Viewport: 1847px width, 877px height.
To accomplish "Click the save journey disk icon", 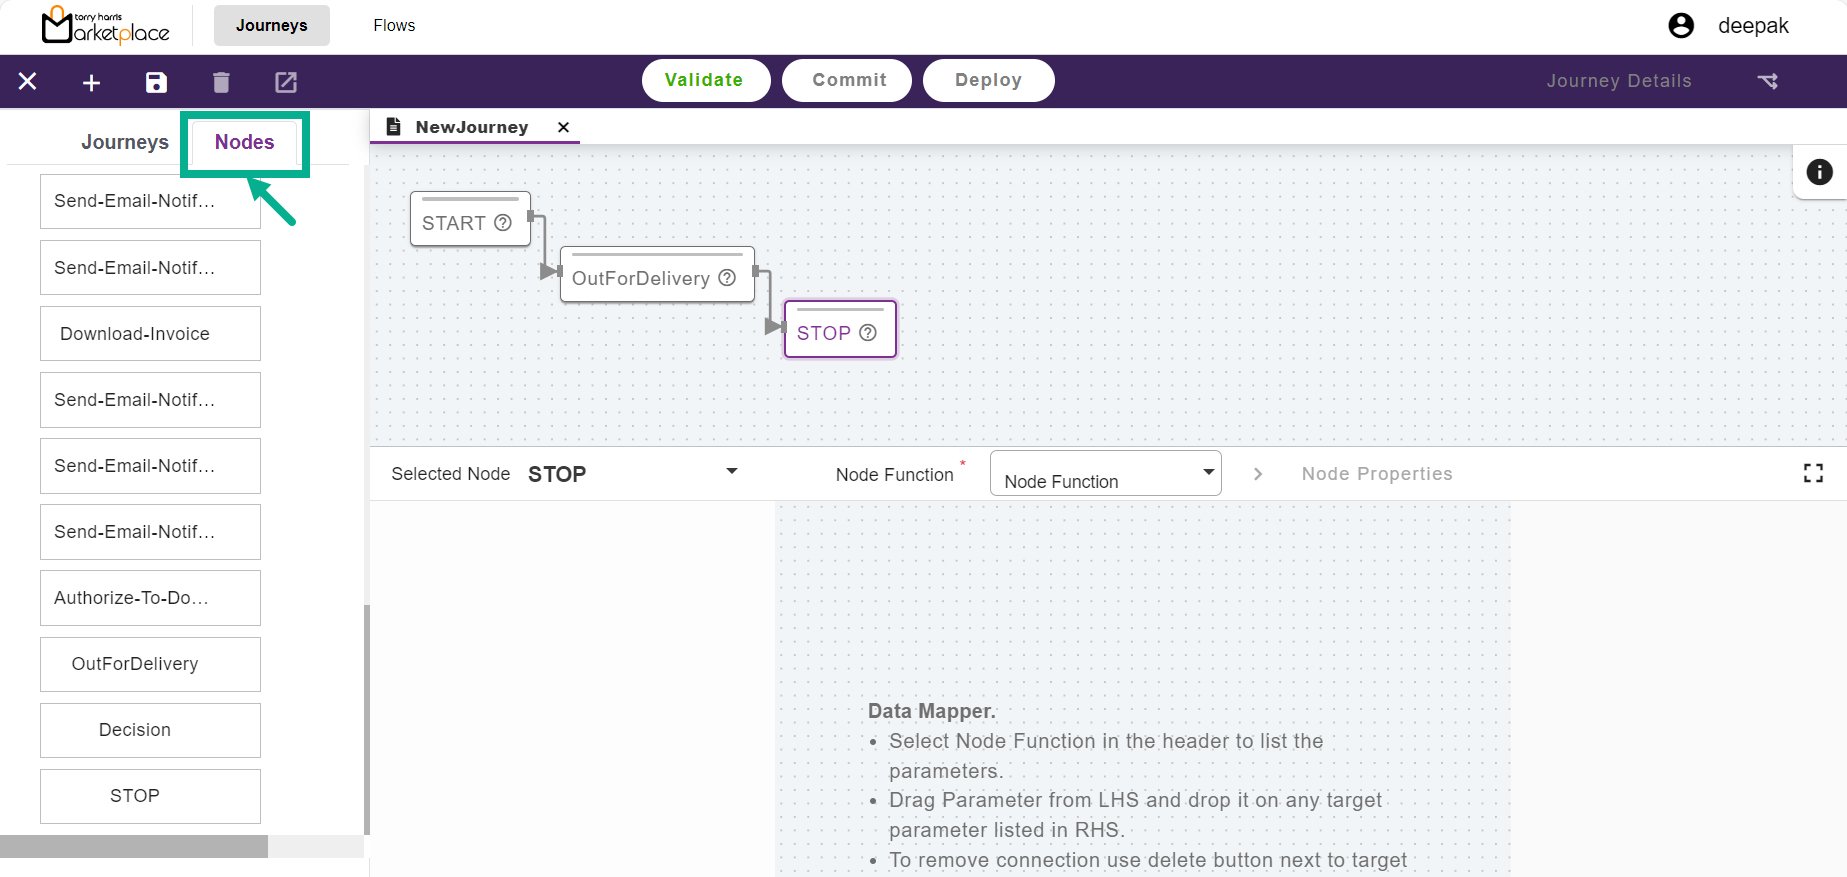I will tap(156, 82).
